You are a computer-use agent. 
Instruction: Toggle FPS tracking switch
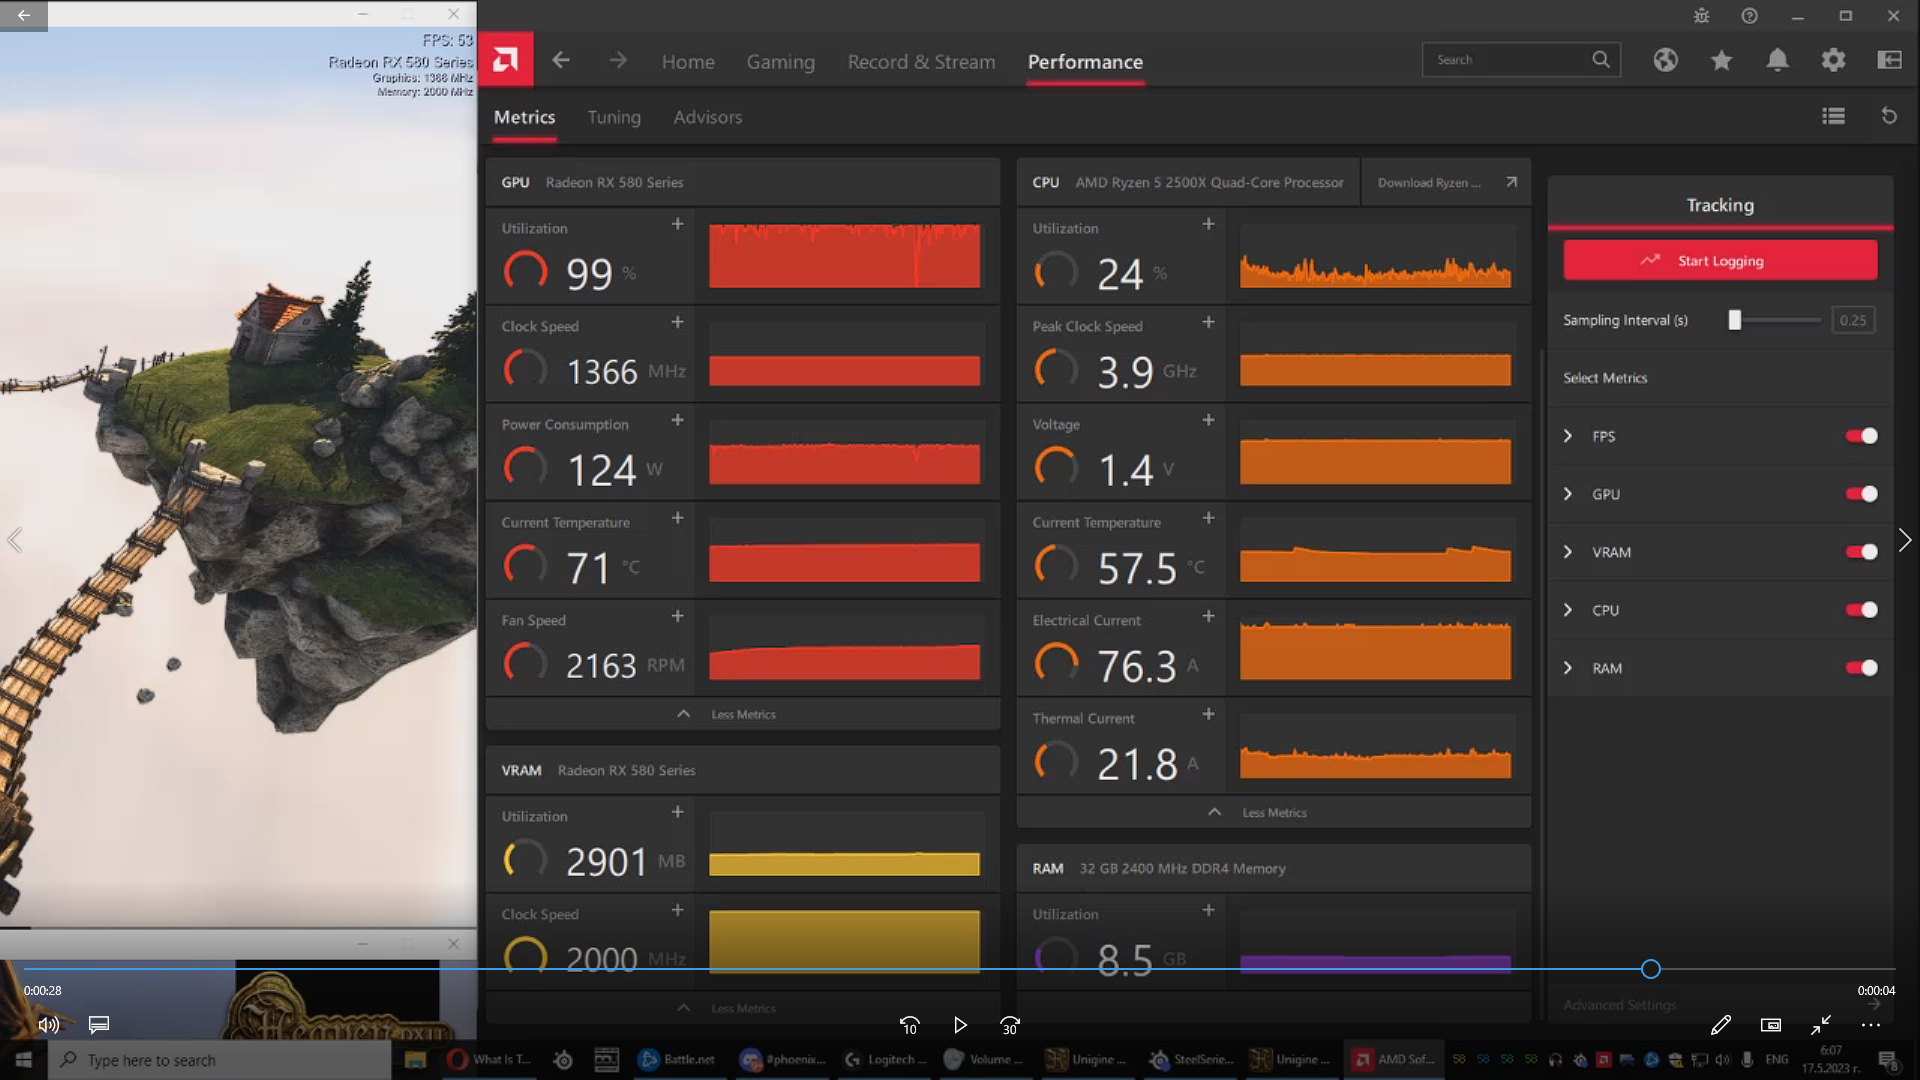[x=1862, y=436]
